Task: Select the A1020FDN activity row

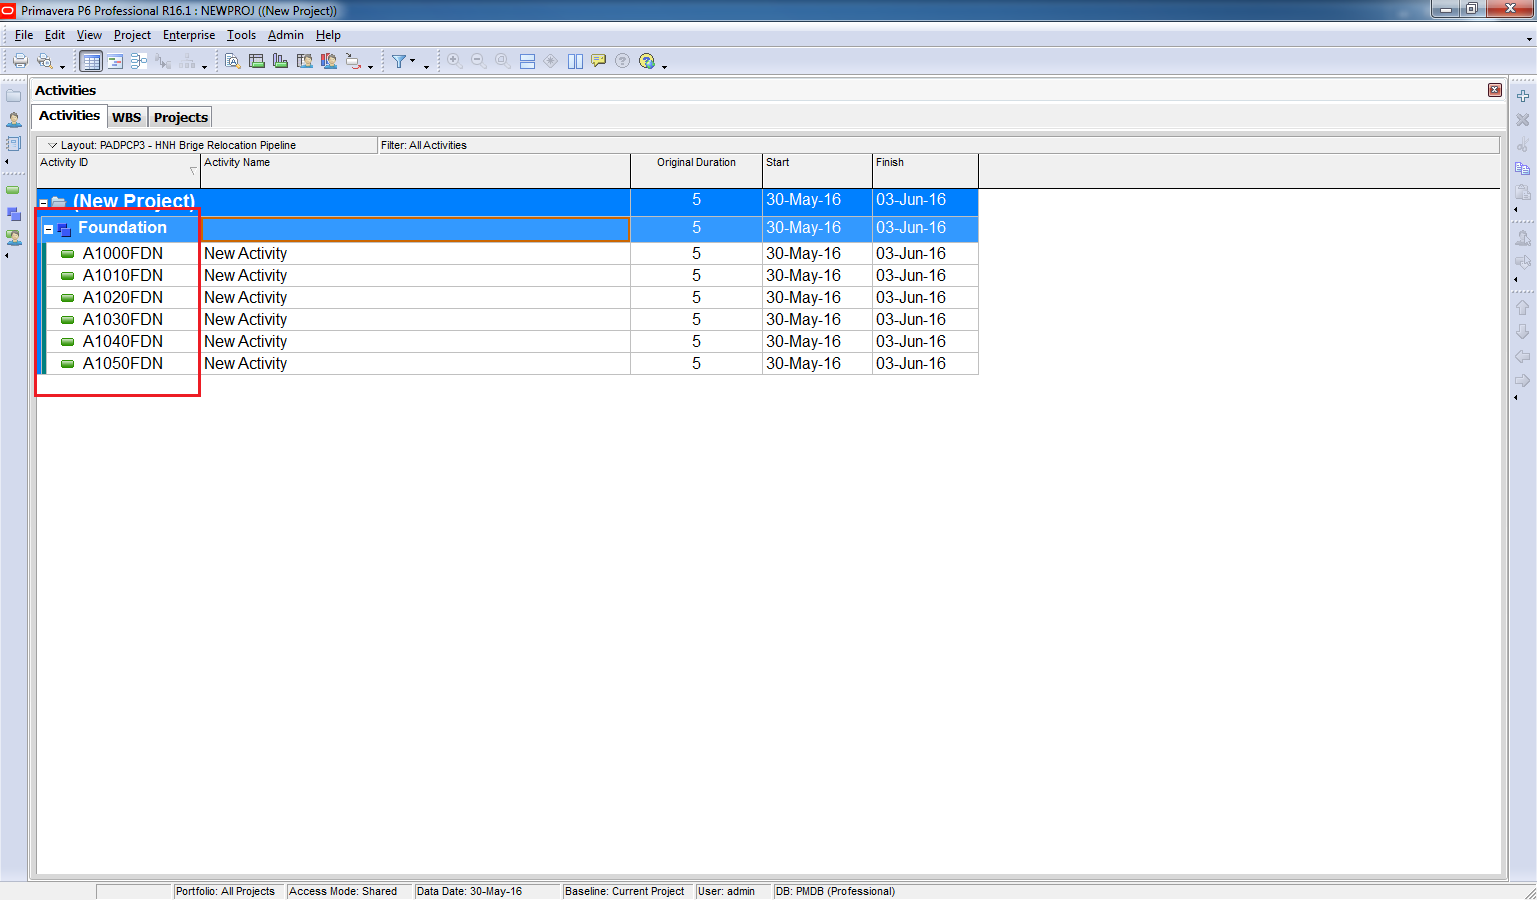Action: [x=122, y=298]
